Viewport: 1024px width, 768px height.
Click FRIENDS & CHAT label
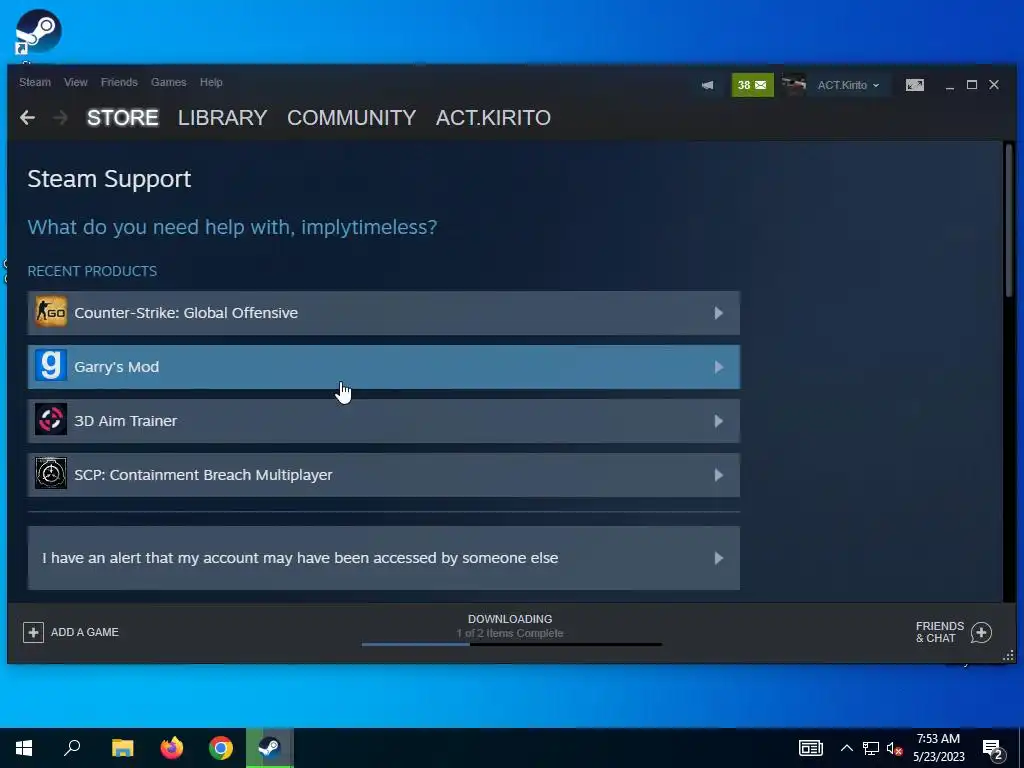[x=940, y=632]
